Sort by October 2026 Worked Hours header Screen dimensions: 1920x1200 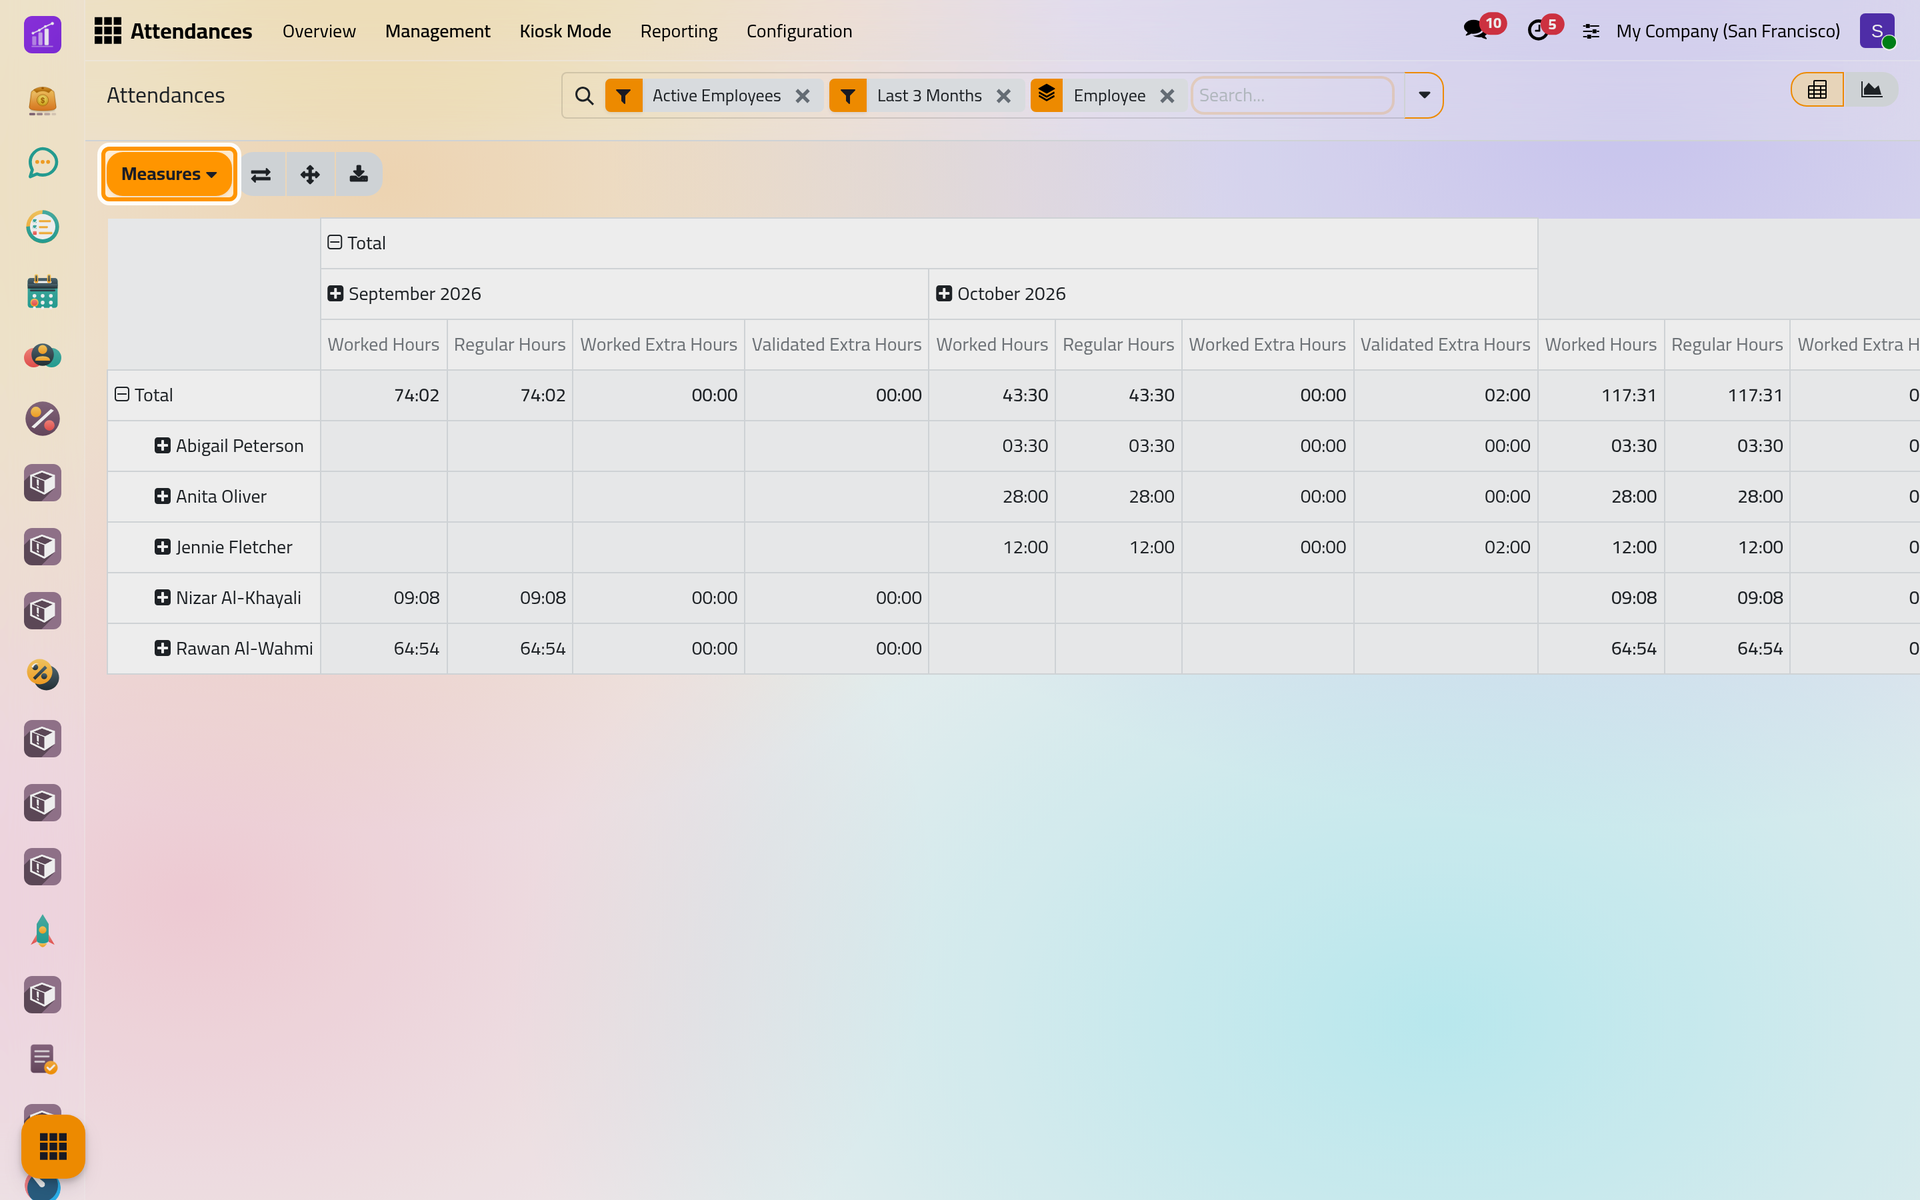(992, 345)
